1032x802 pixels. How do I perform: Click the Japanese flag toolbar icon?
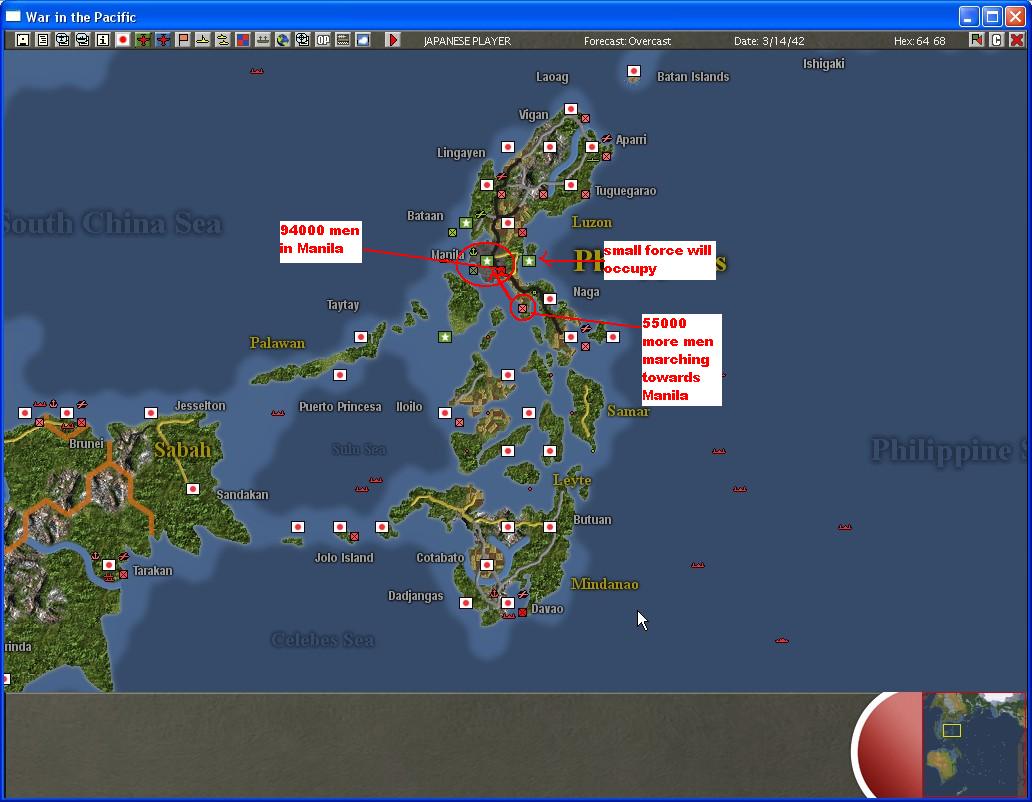click(x=123, y=40)
